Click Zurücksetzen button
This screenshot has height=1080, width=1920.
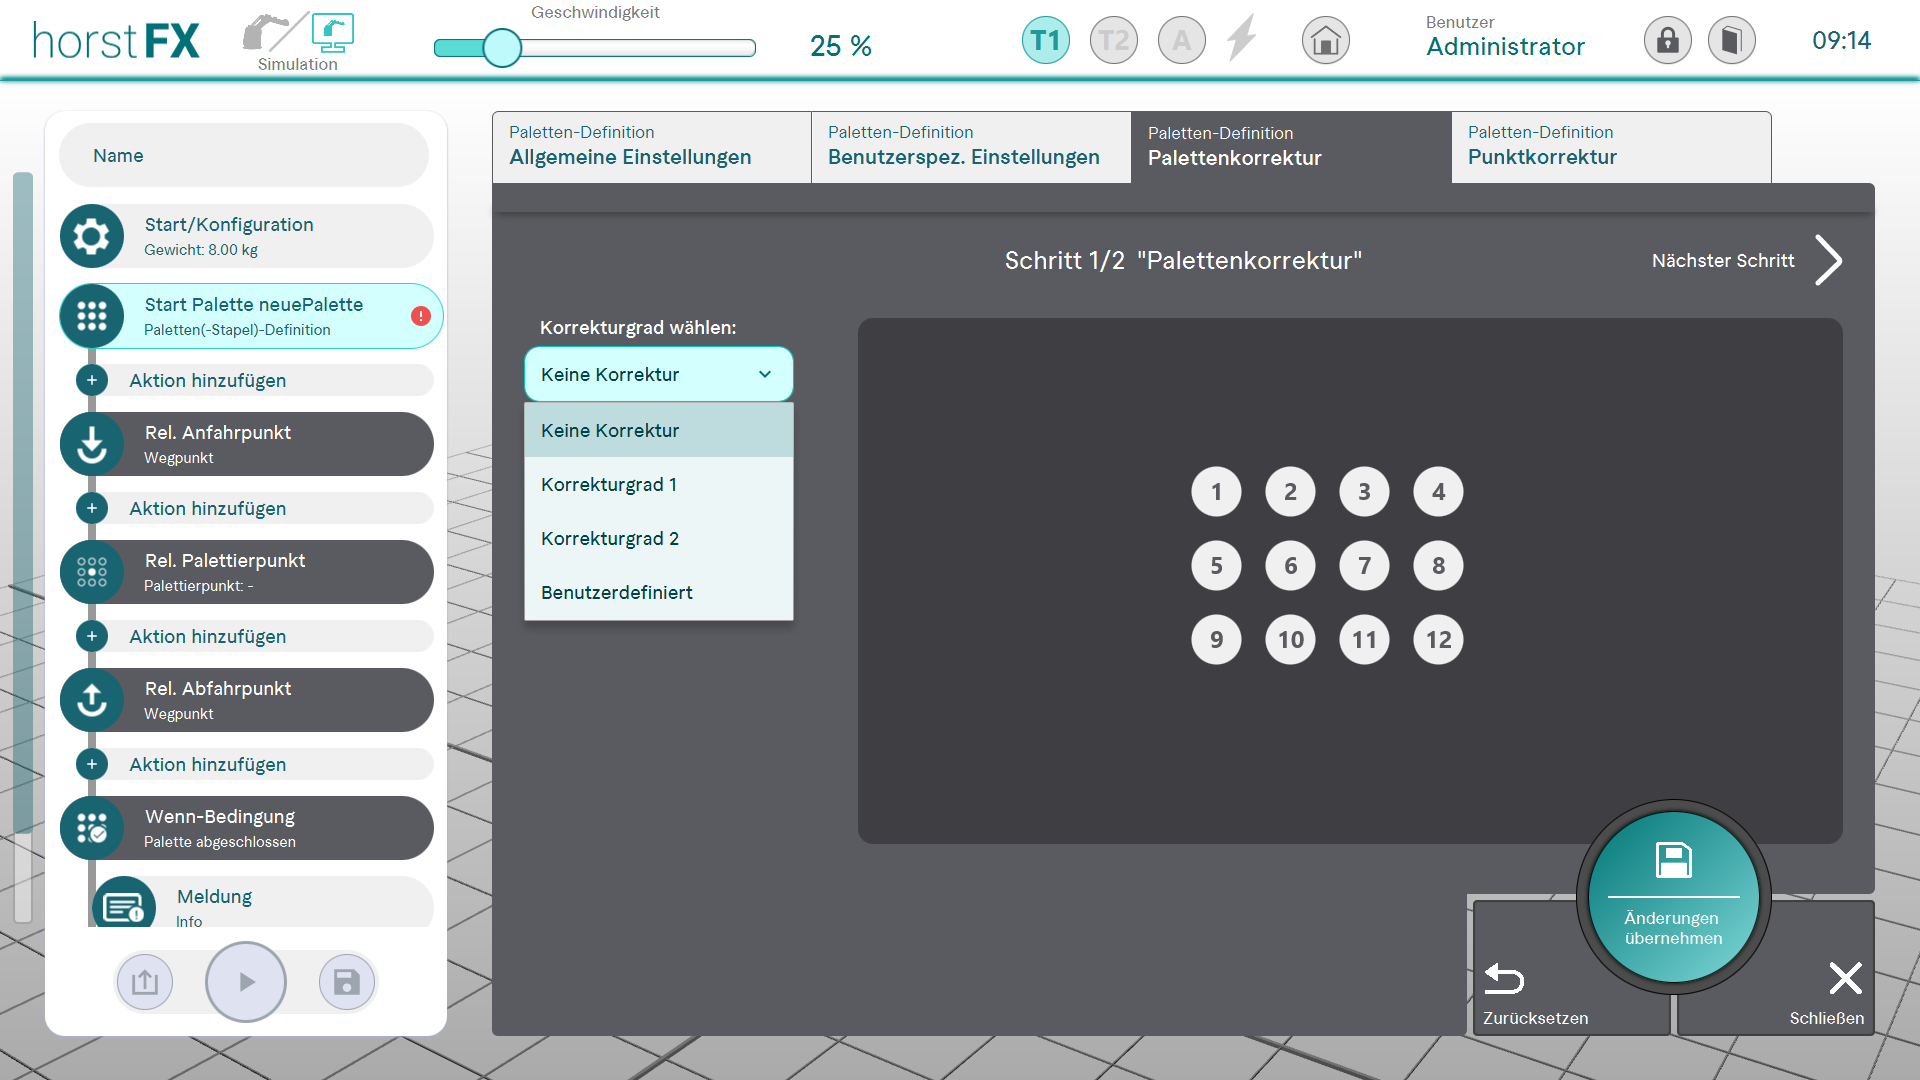pos(1535,993)
